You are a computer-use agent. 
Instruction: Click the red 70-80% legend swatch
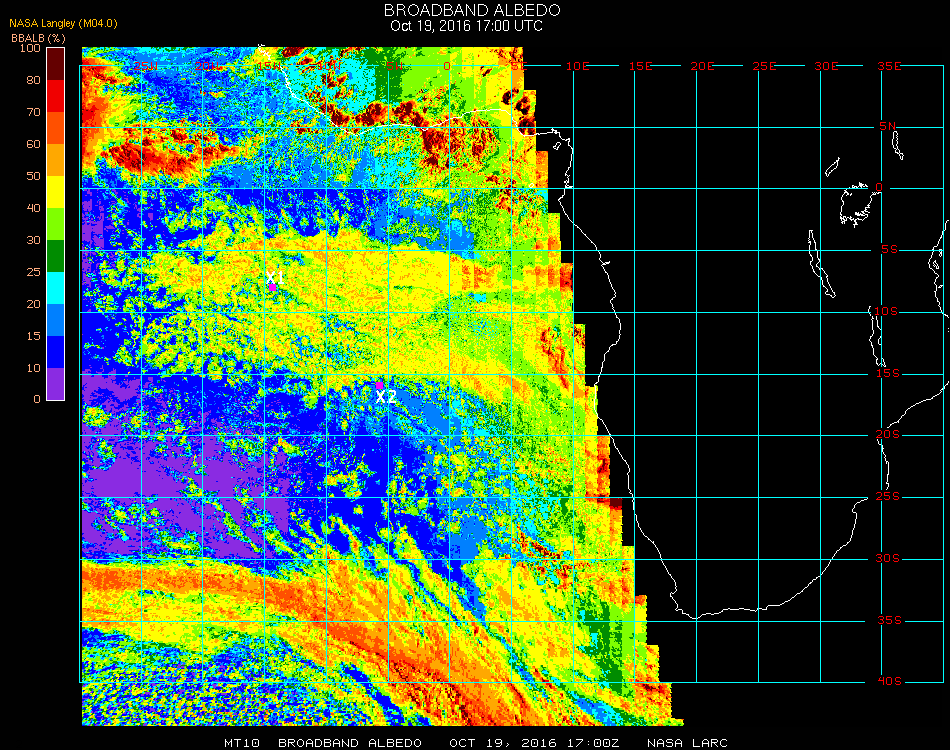56,96
